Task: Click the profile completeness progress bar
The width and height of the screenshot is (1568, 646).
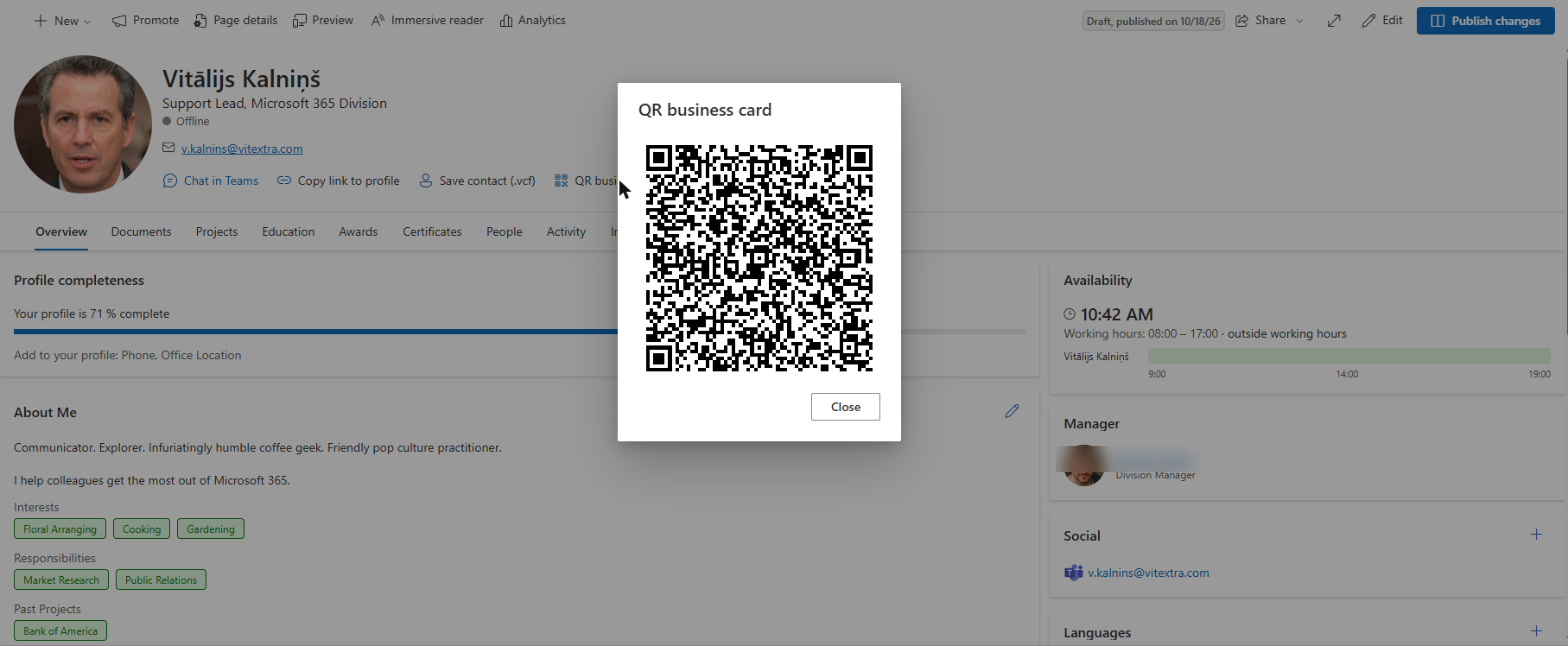Action: coord(519,331)
